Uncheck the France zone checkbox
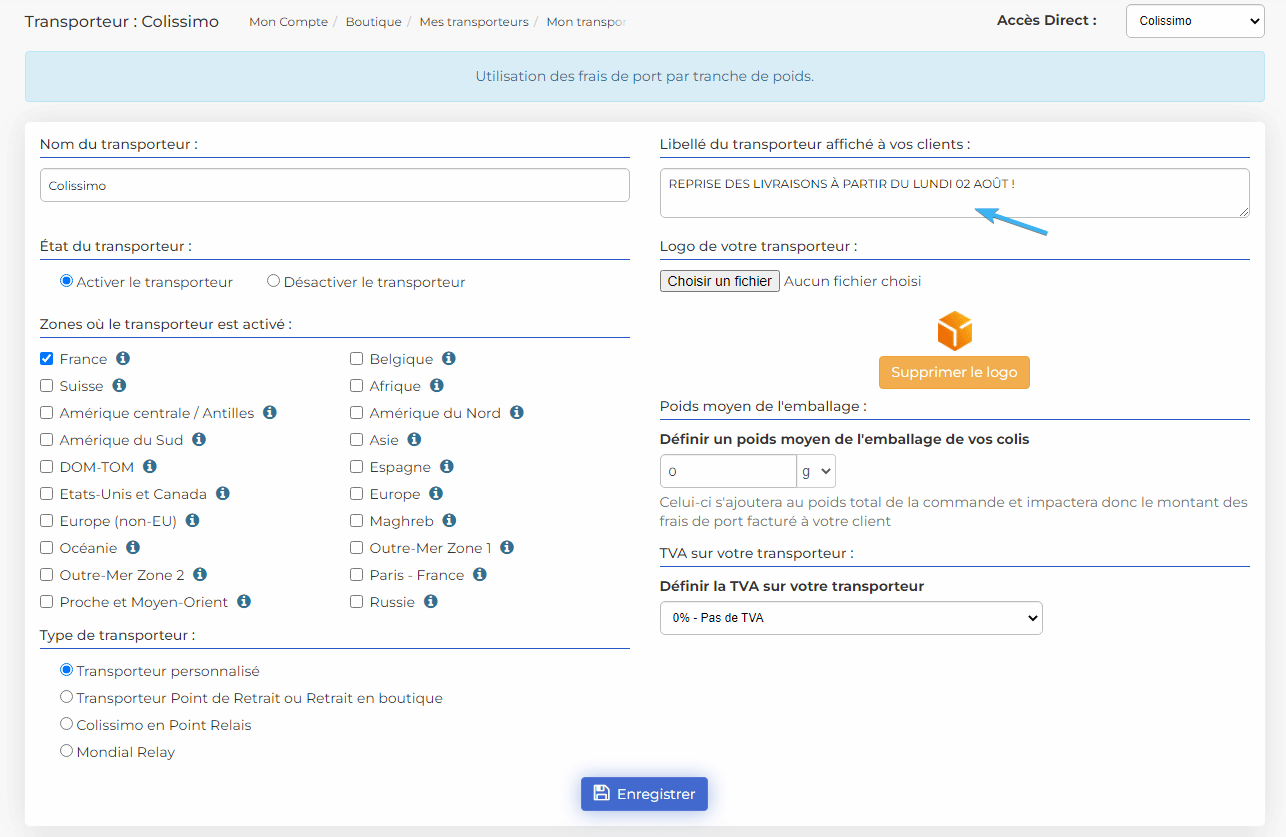 point(47,358)
